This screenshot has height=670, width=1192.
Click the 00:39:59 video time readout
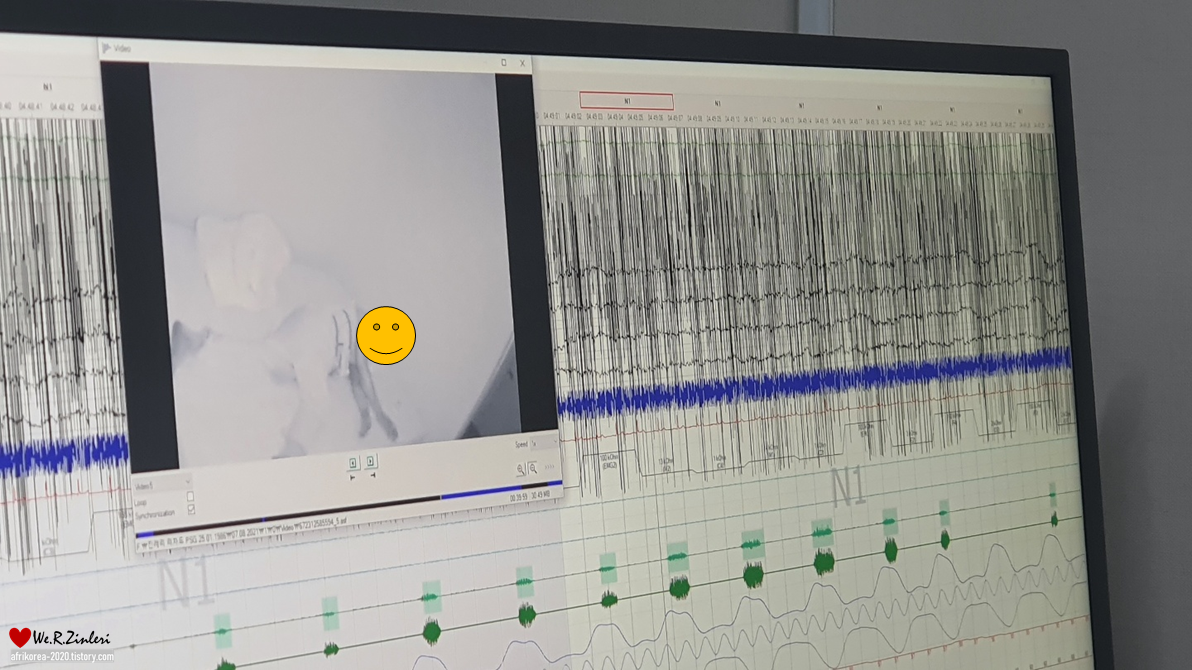point(518,497)
